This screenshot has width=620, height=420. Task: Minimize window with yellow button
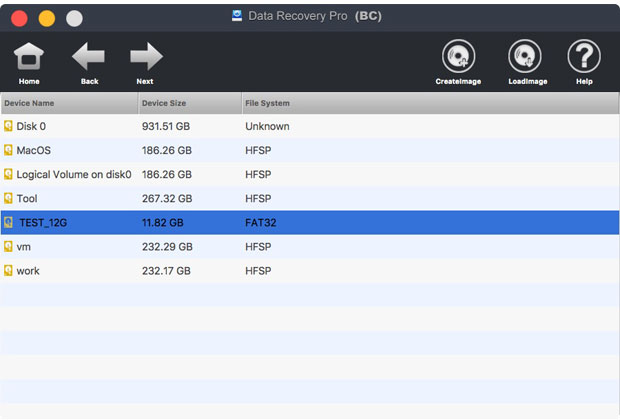point(47,18)
